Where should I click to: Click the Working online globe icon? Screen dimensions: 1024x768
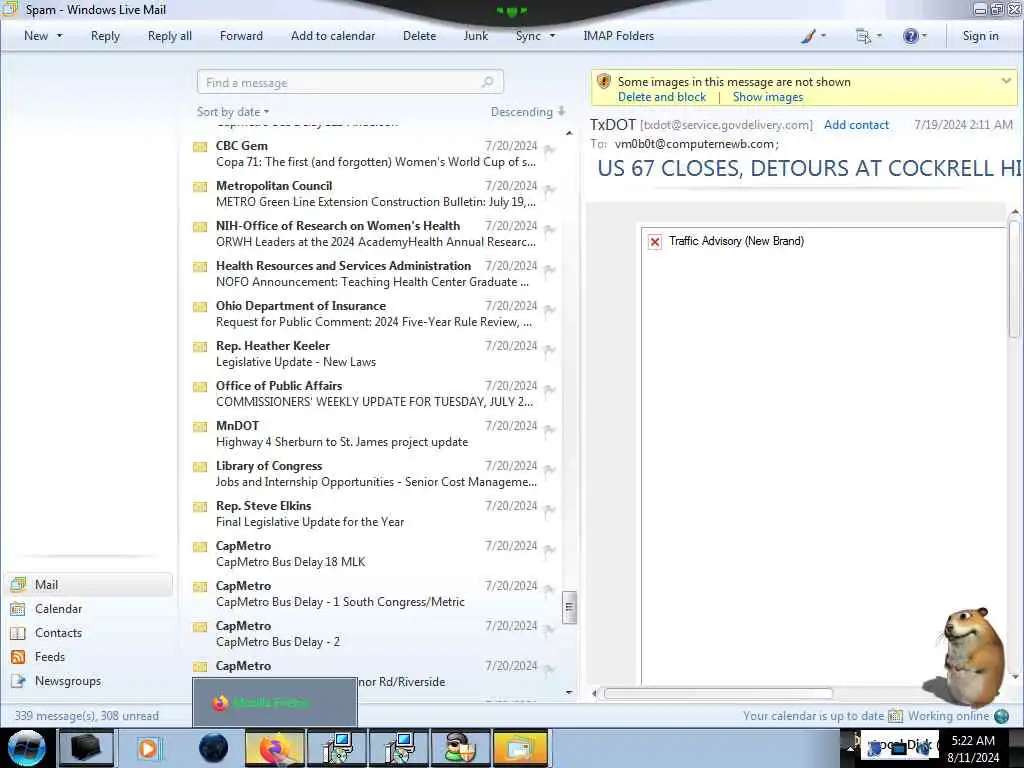click(1001, 716)
